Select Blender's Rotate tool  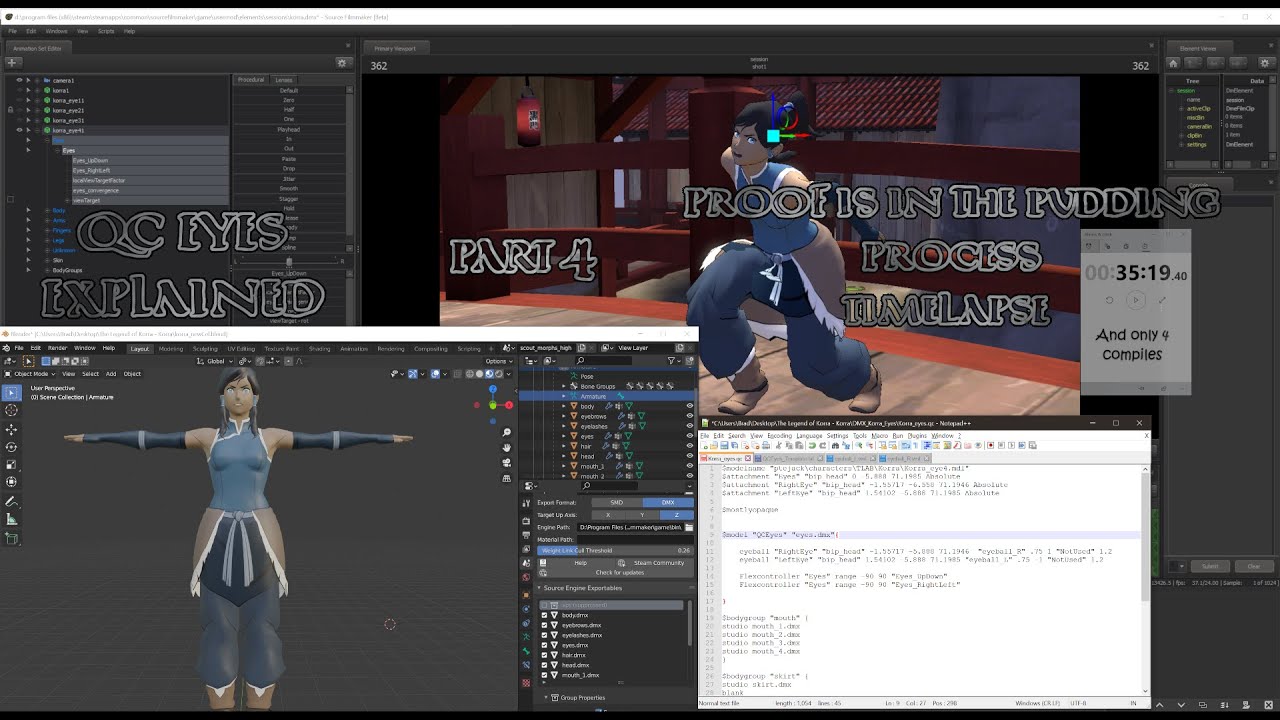pos(11,447)
